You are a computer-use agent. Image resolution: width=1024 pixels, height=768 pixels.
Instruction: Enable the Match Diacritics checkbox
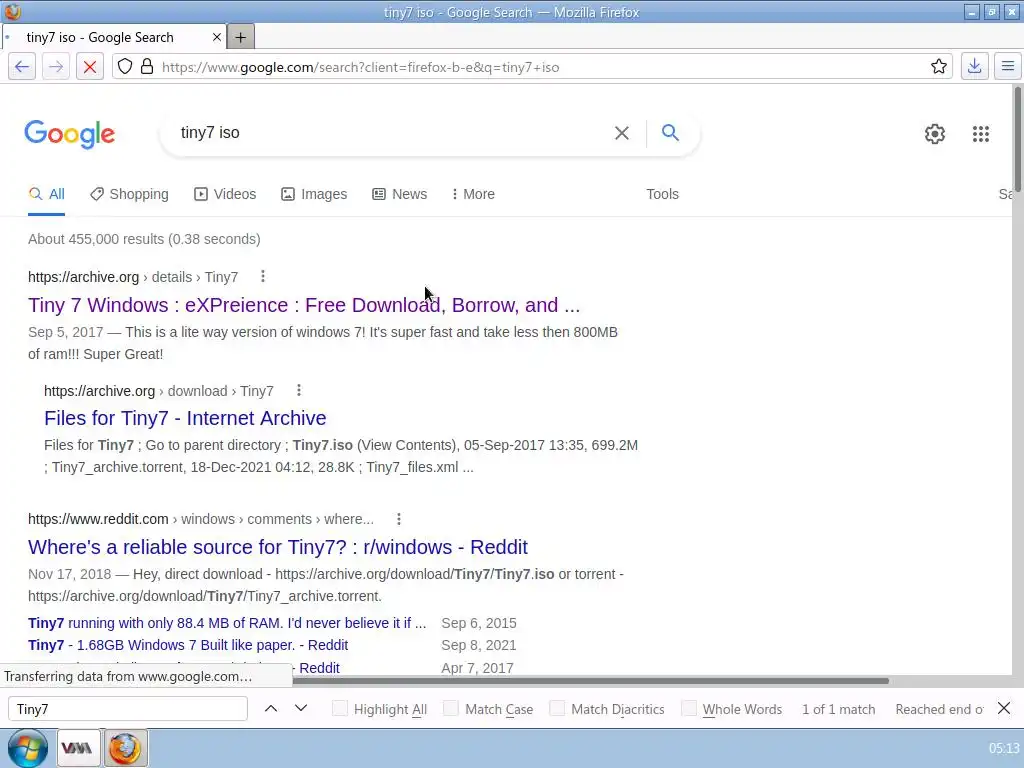pos(557,709)
